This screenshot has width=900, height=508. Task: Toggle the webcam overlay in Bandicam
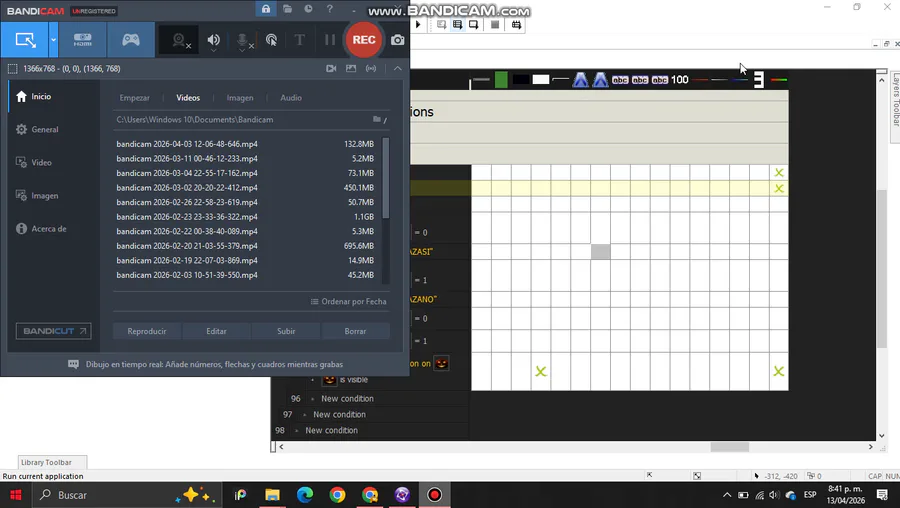coord(181,40)
